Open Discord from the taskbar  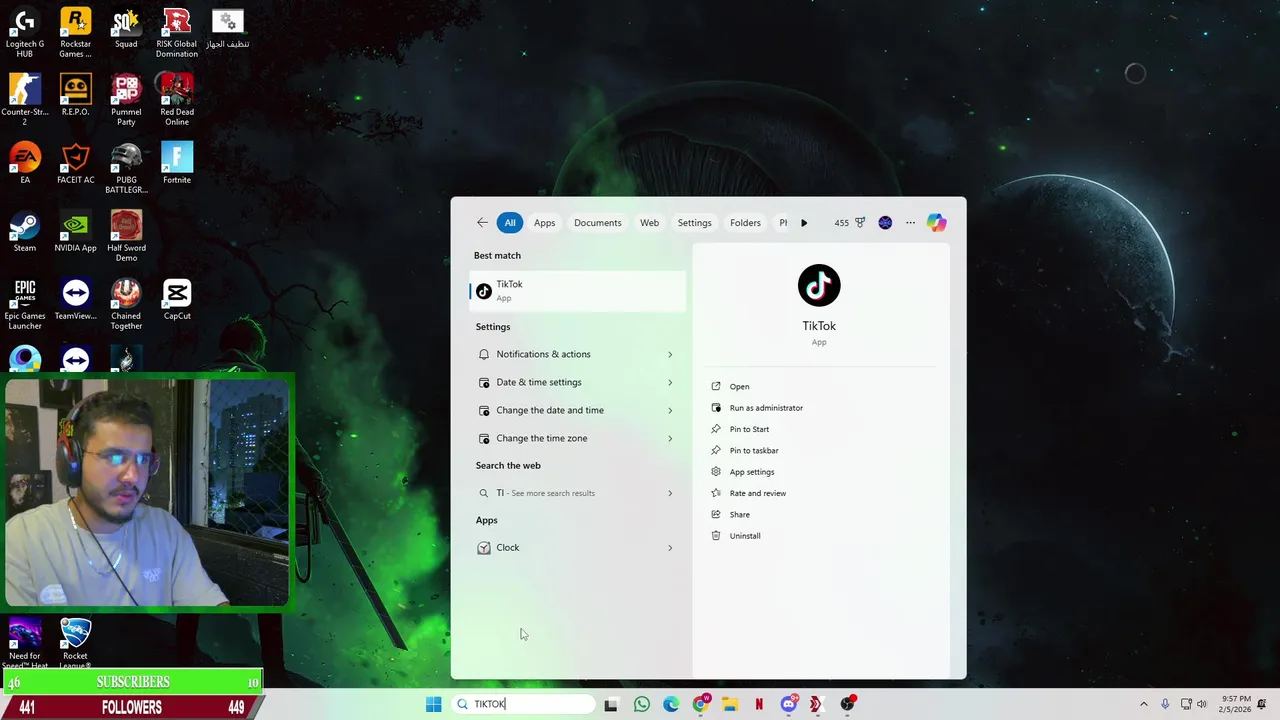click(789, 704)
